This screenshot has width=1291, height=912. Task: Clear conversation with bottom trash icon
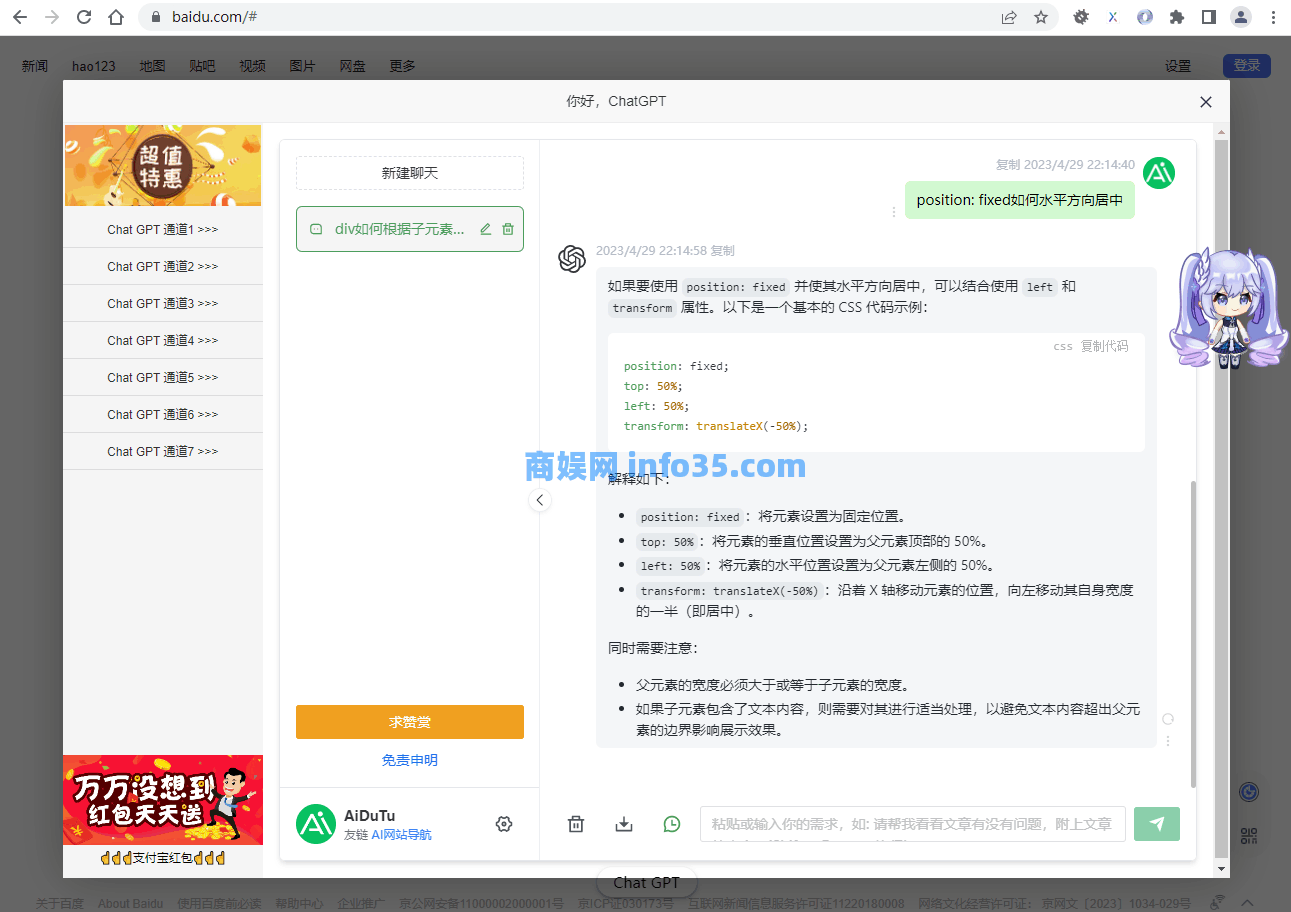[576, 824]
